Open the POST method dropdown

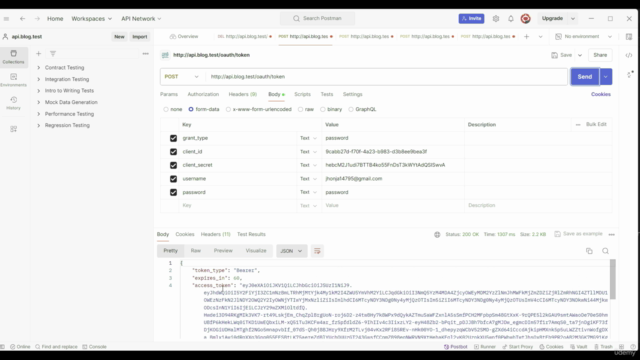(x=181, y=77)
